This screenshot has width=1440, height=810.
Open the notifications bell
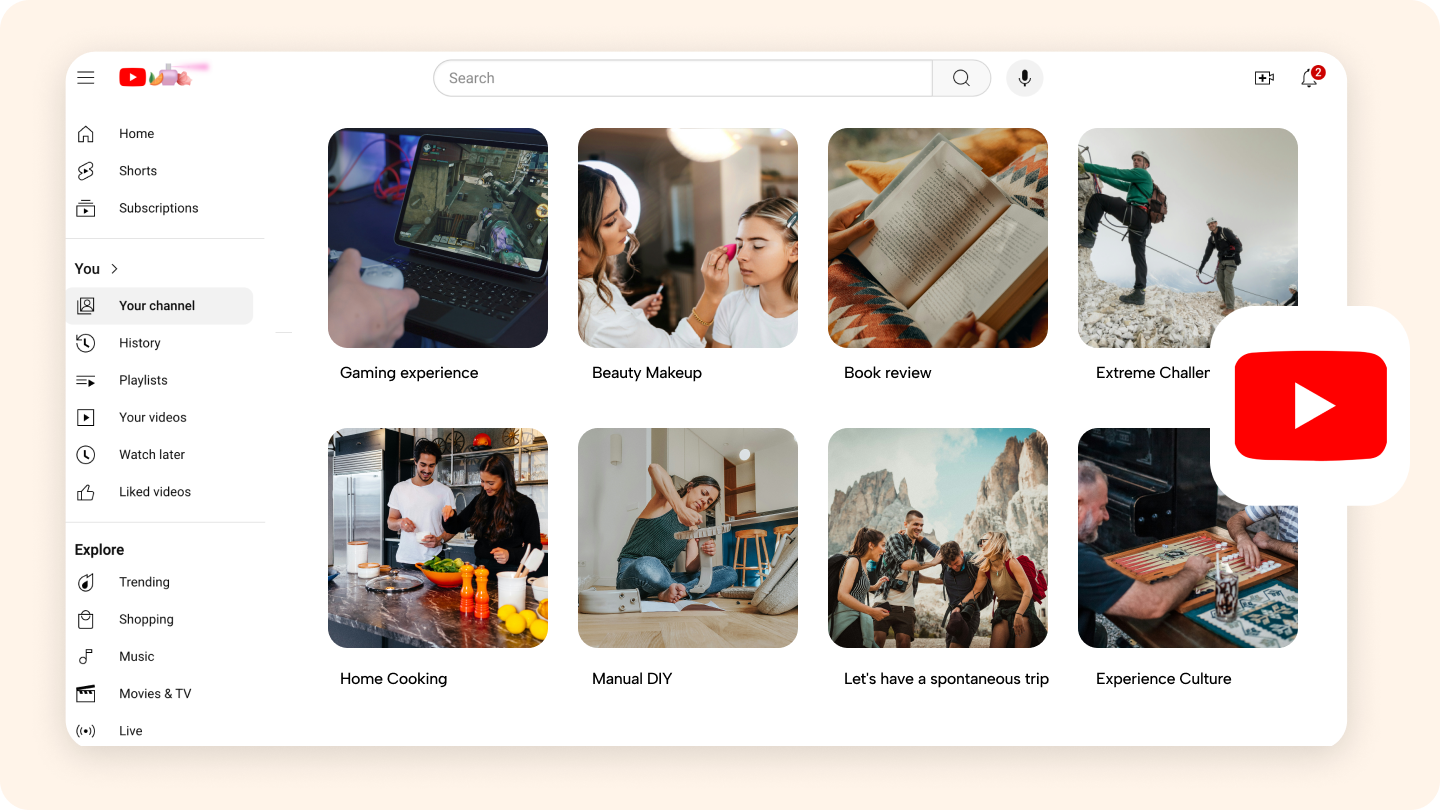pos(1309,78)
